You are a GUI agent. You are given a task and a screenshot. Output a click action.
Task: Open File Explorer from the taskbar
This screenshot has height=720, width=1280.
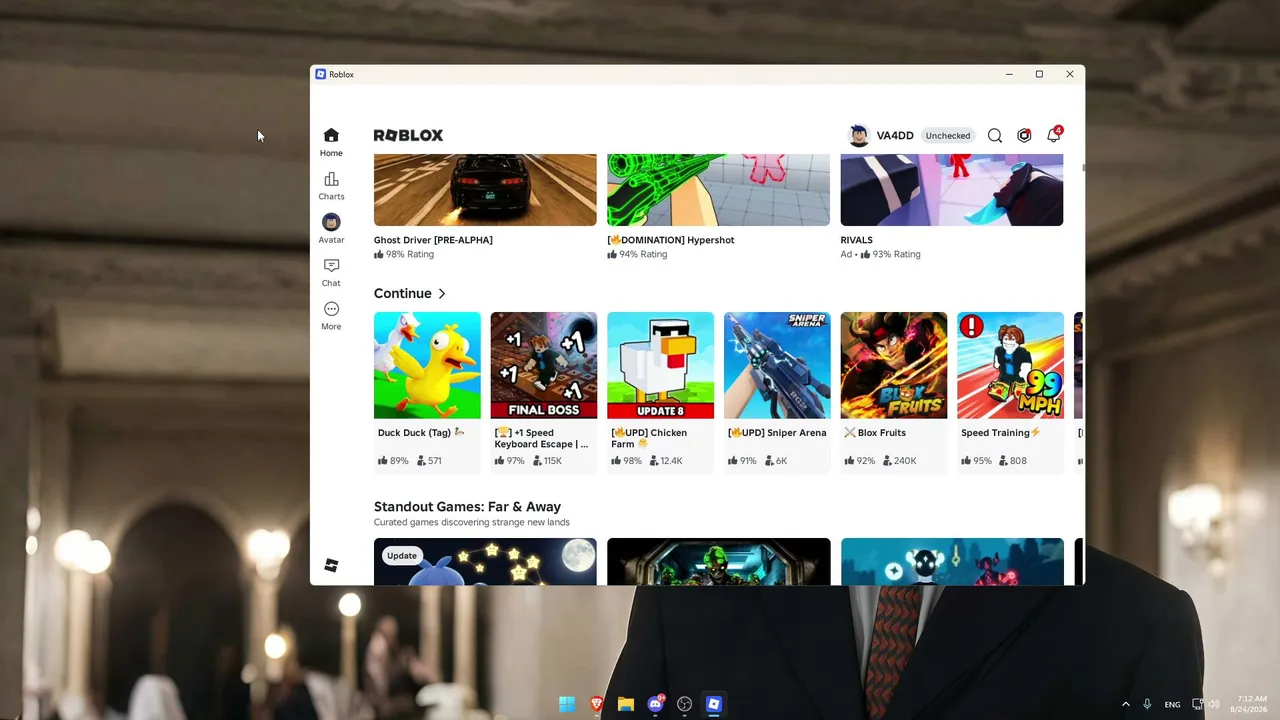626,704
